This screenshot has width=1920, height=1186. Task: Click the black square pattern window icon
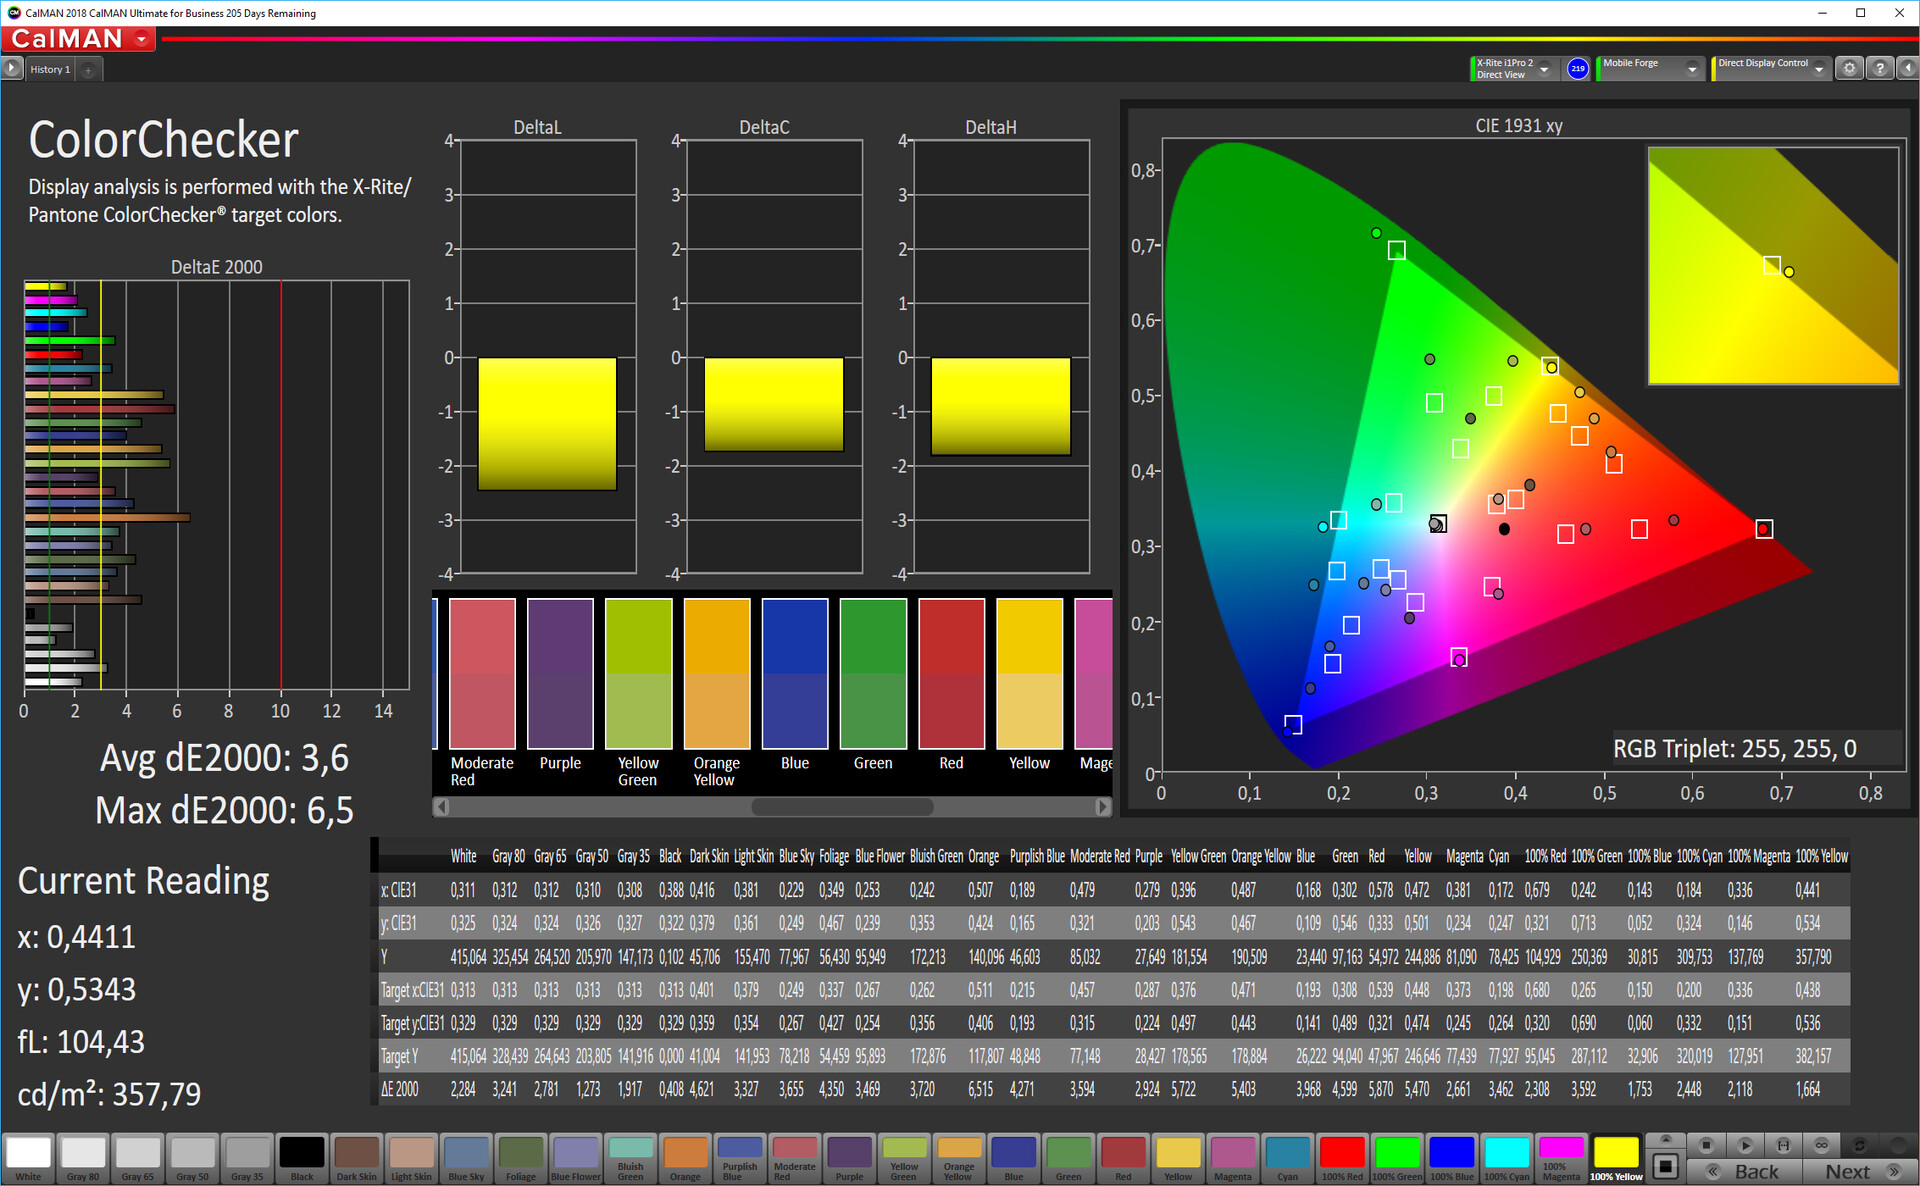pyautogui.click(x=1665, y=1166)
